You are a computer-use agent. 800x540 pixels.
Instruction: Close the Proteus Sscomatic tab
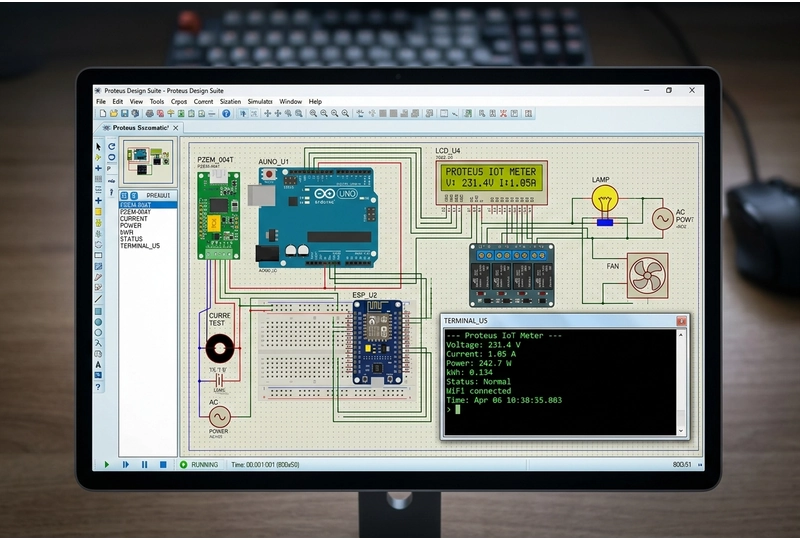(x=176, y=128)
